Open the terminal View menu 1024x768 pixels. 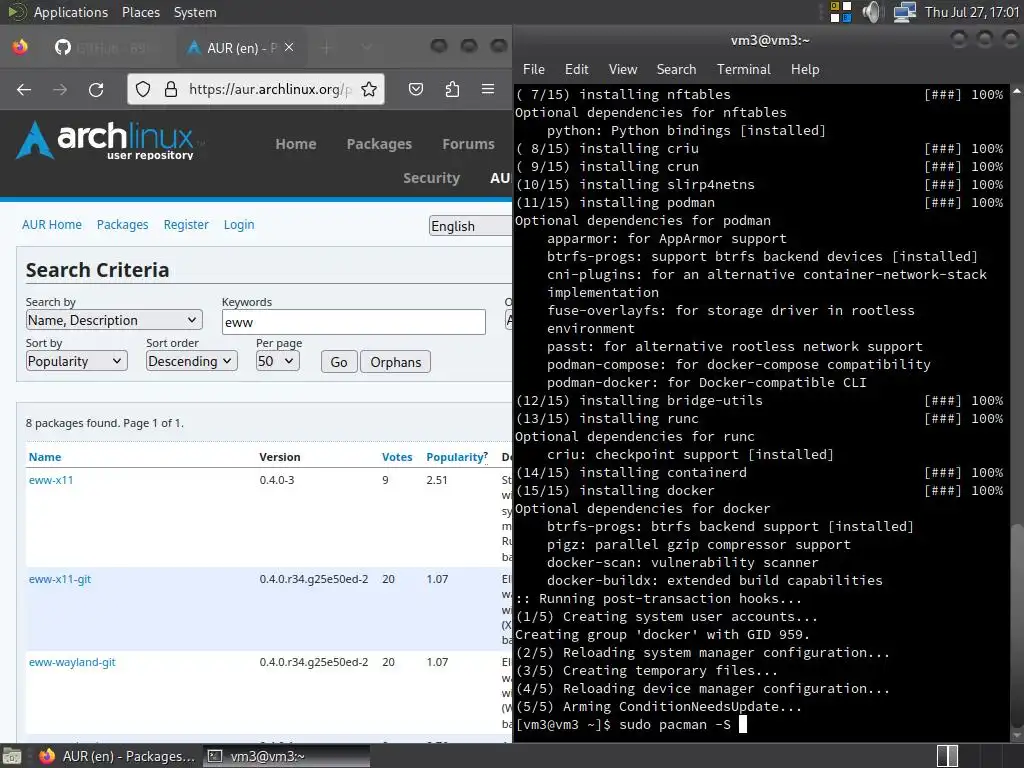[623, 69]
